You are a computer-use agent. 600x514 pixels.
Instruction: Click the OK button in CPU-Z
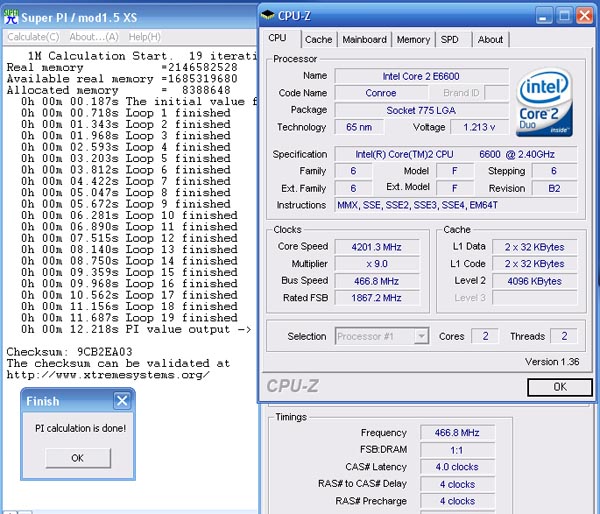pos(560,387)
